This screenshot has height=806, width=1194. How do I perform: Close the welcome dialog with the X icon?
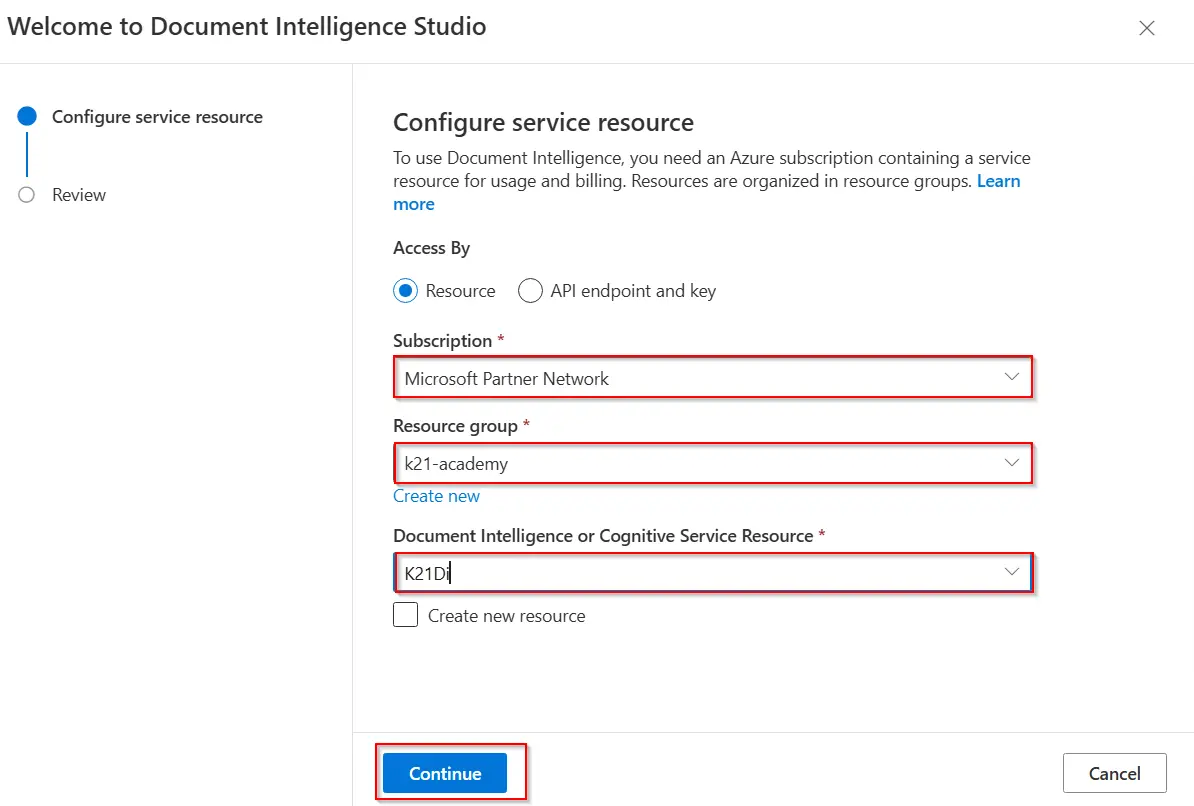coord(1147,28)
